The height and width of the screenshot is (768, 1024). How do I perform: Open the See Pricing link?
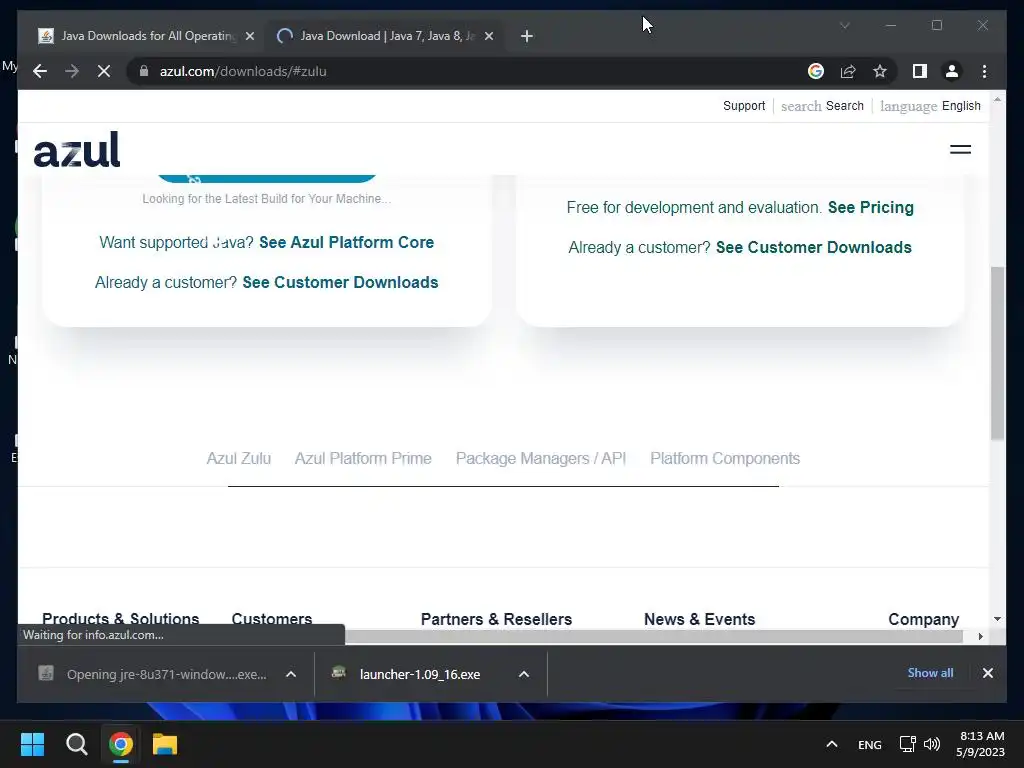871,207
